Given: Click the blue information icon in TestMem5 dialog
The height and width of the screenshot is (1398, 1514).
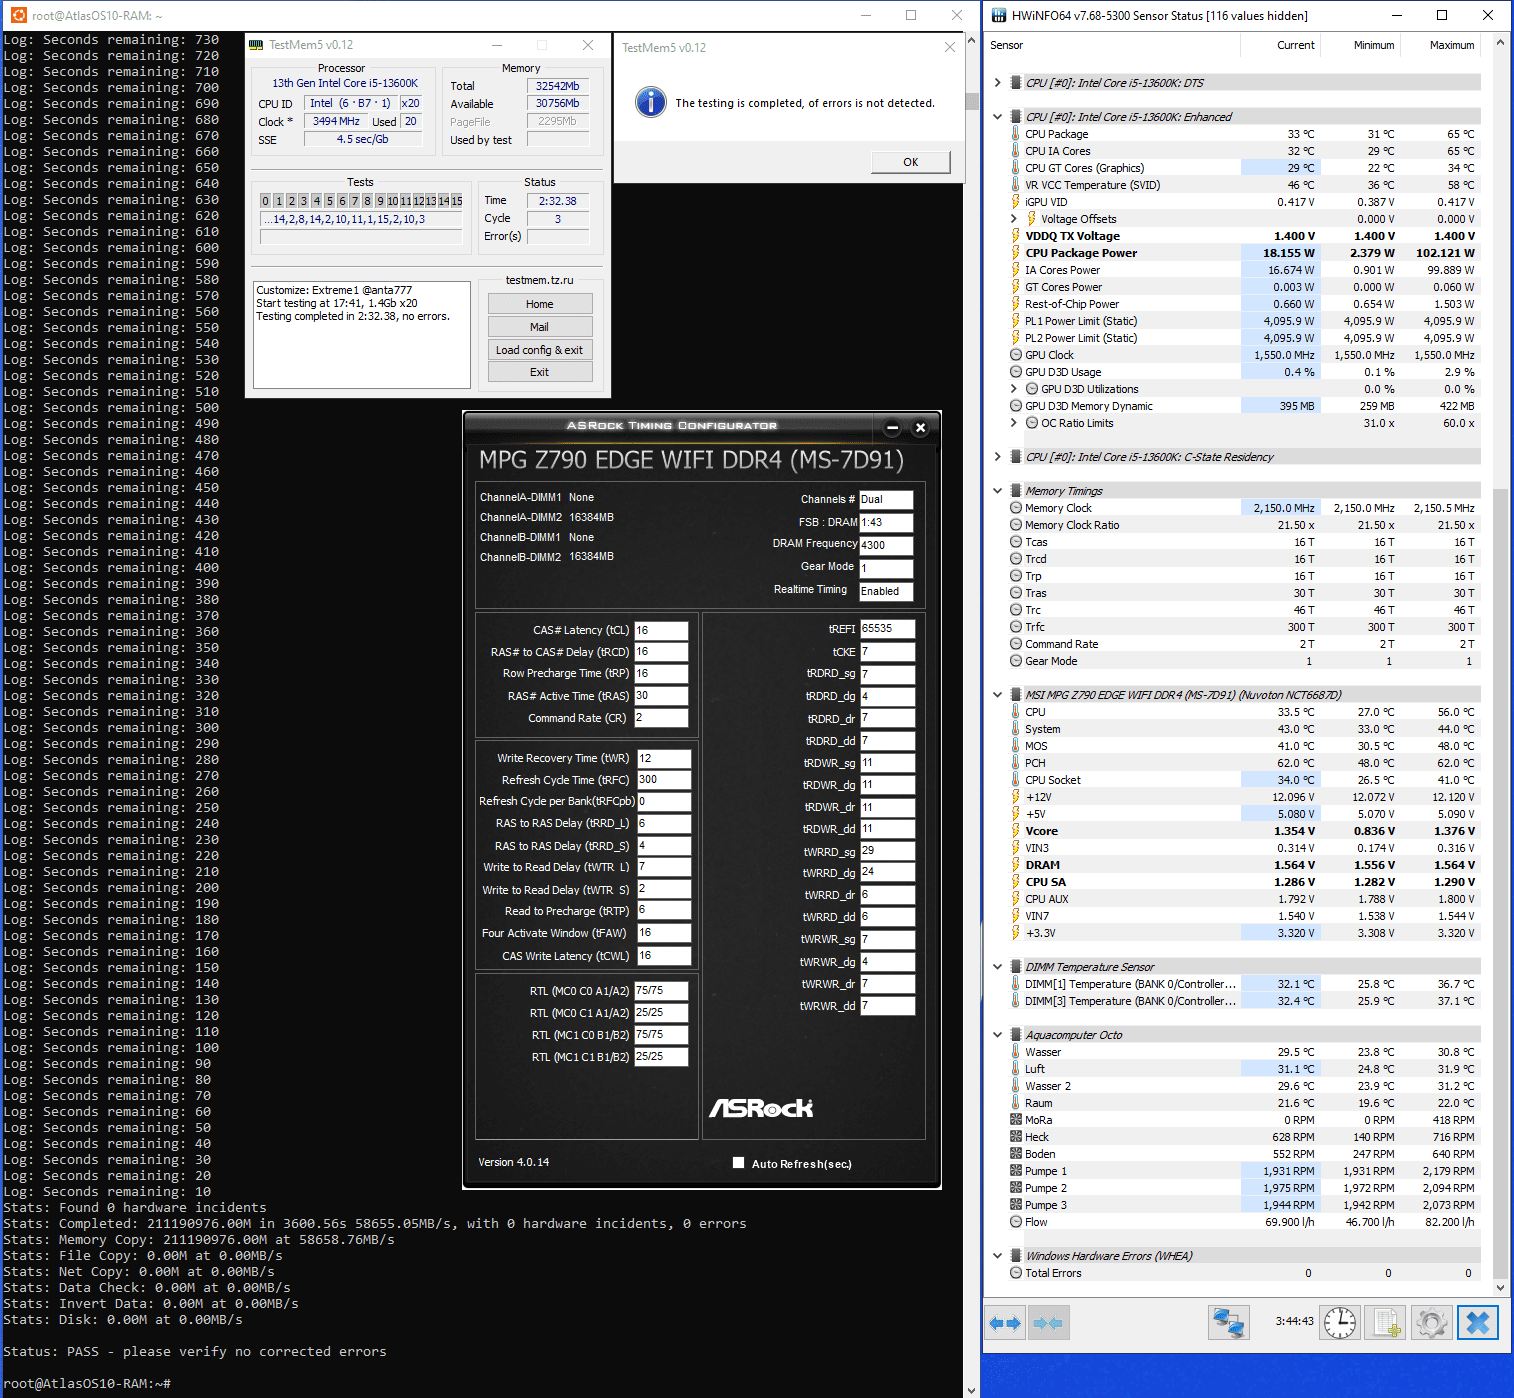Looking at the screenshot, I should tap(651, 102).
